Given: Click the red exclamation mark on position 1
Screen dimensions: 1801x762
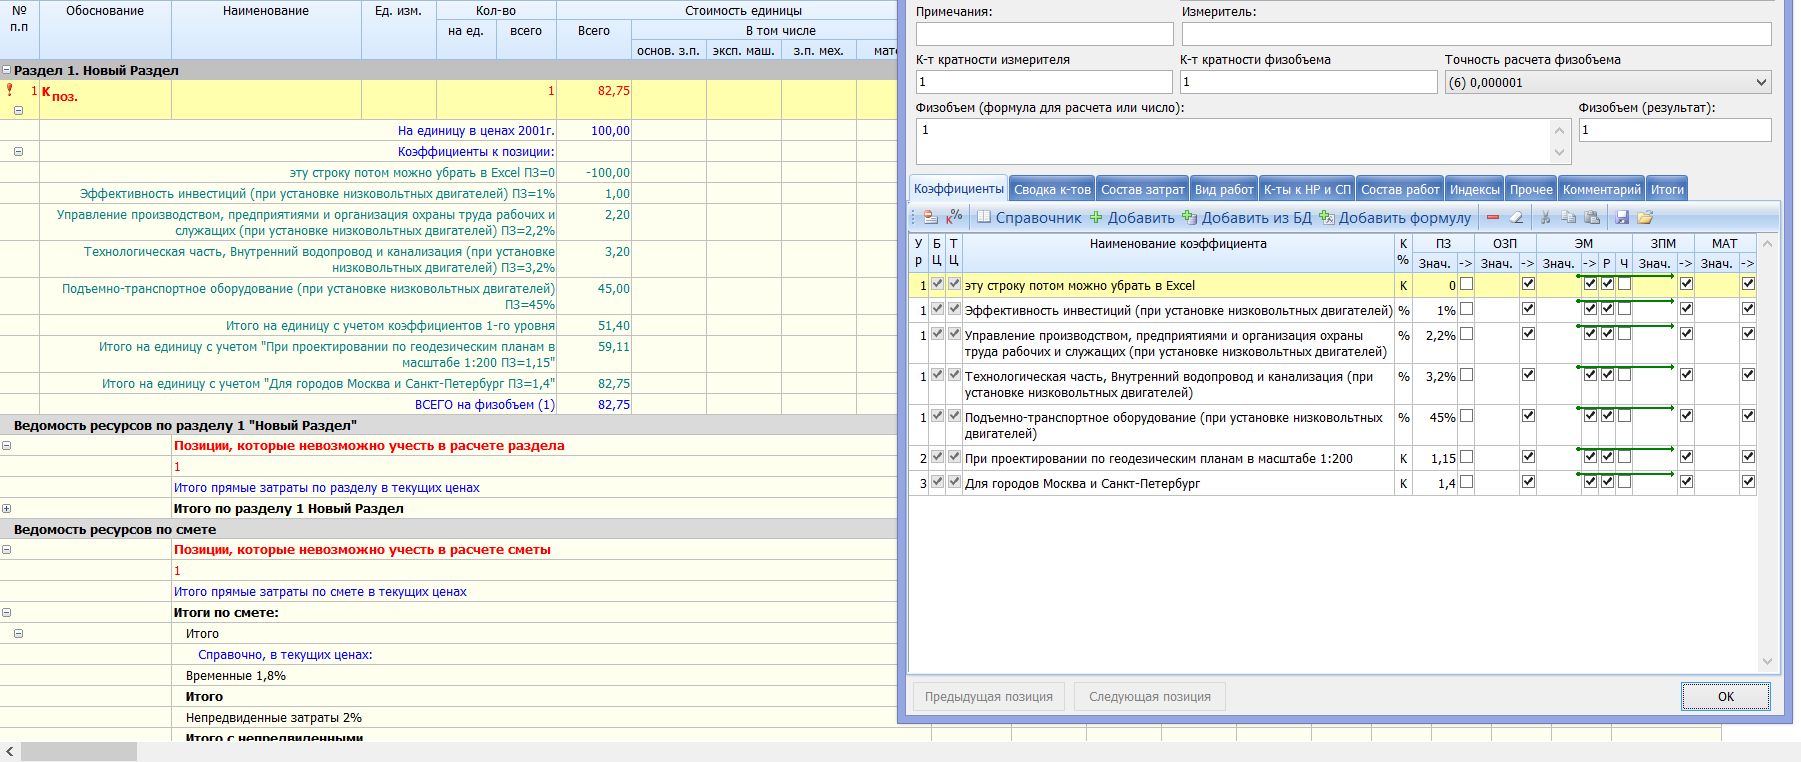Looking at the screenshot, I should [10, 91].
